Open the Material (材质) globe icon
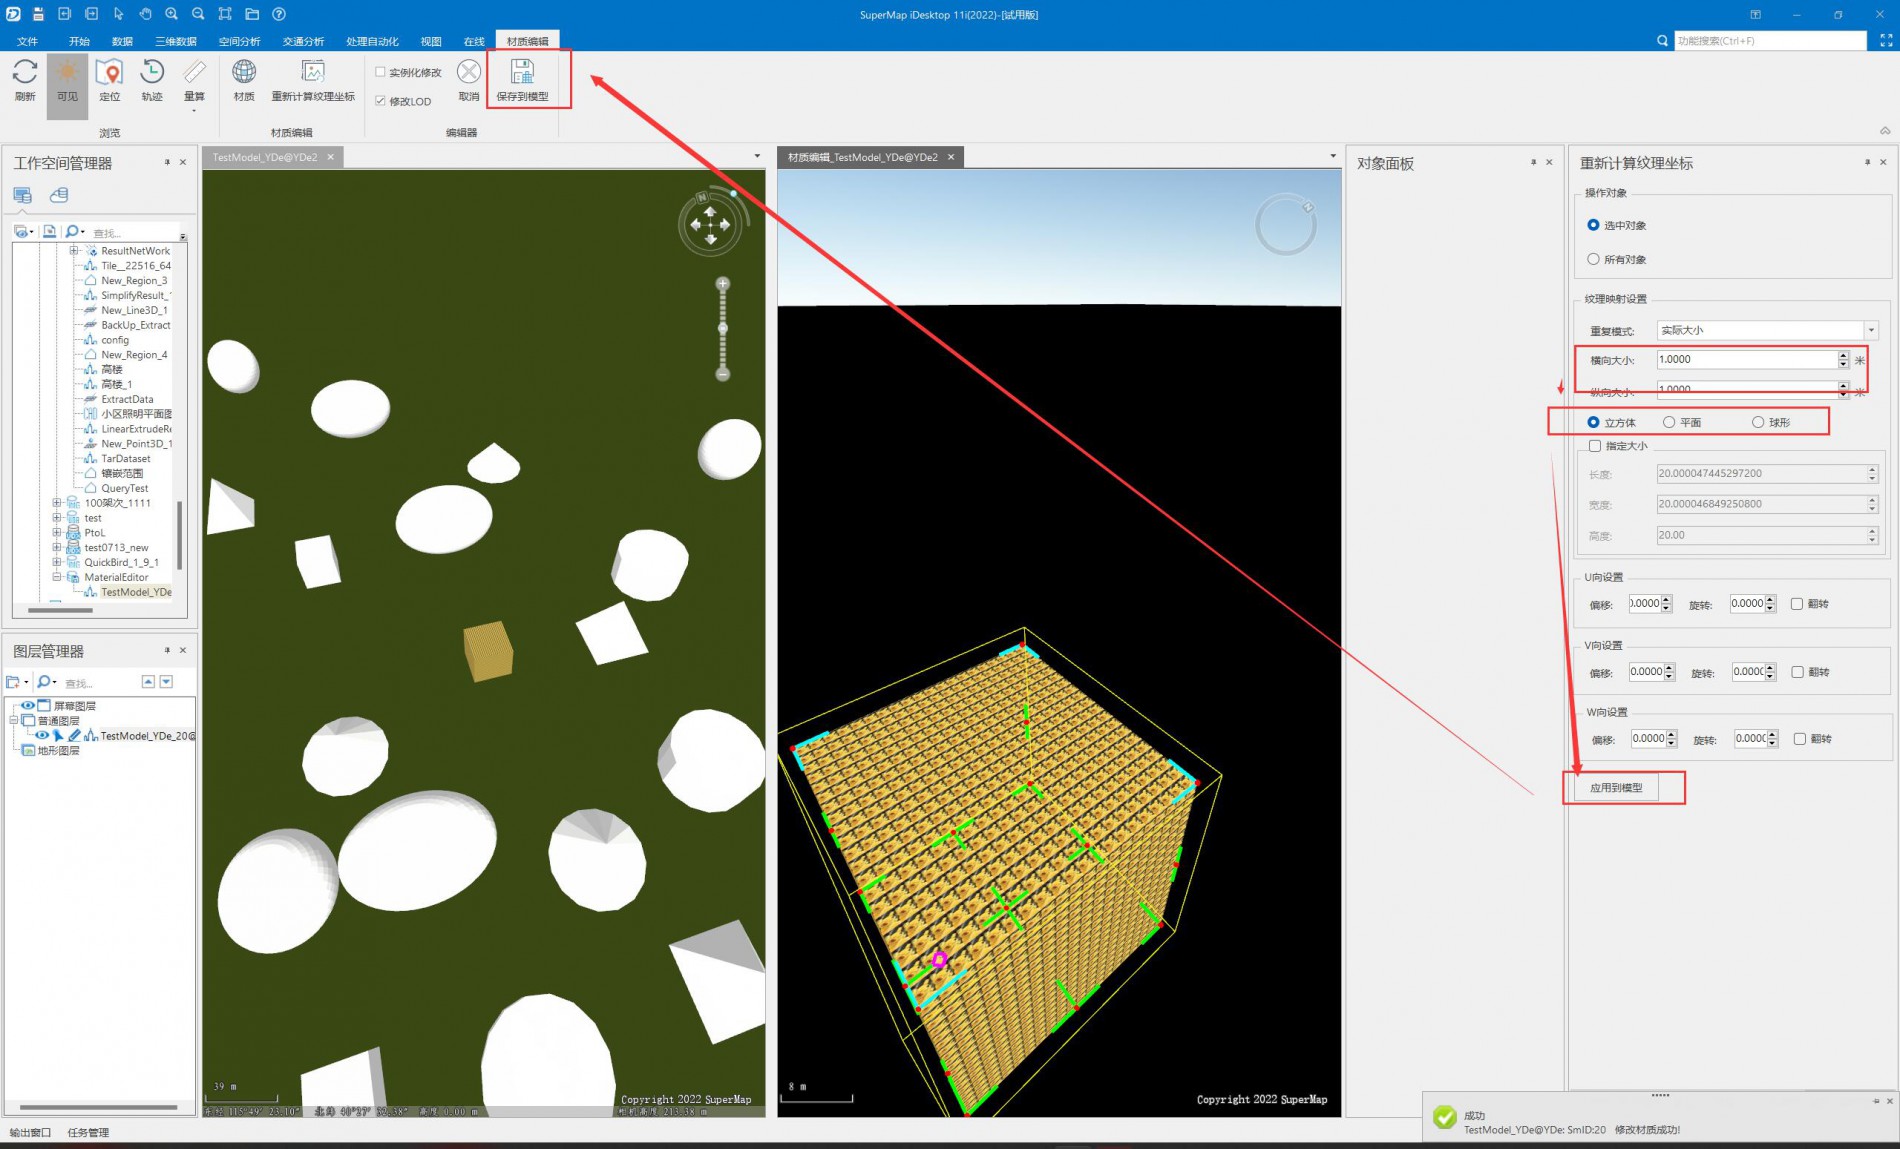The image size is (1900, 1149). (x=244, y=72)
